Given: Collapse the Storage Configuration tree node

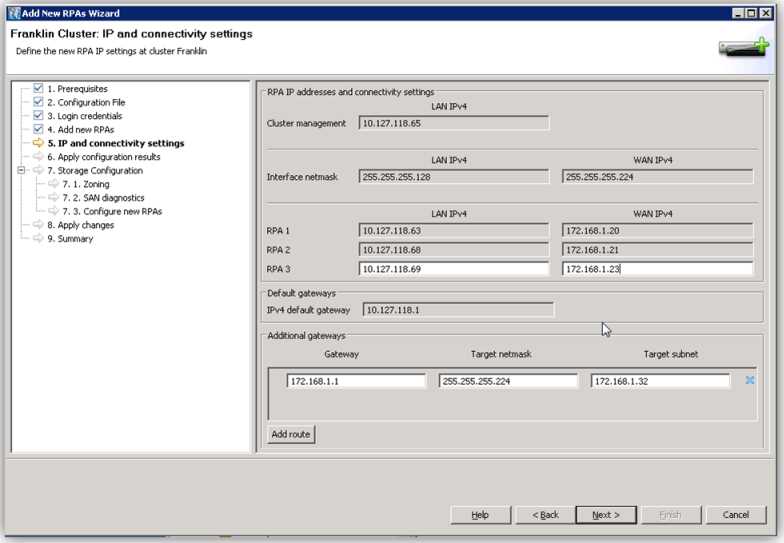Looking at the screenshot, I should 21,170.
